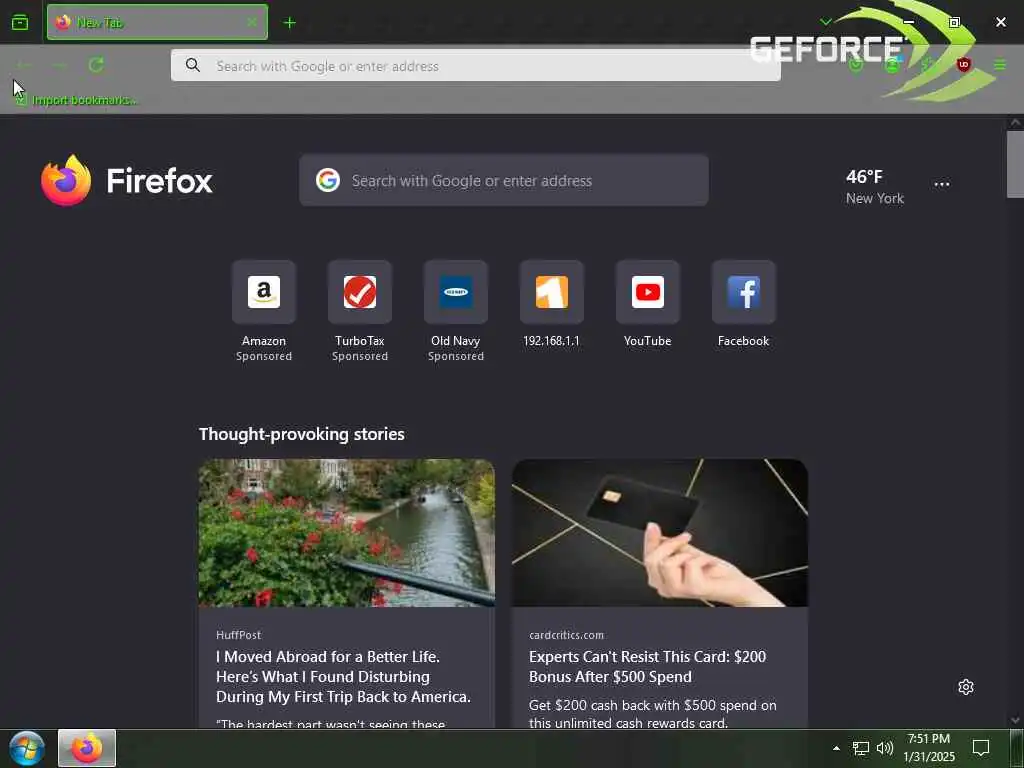This screenshot has width=1024, height=768.
Task: Open the network tray icon
Action: 861,748
